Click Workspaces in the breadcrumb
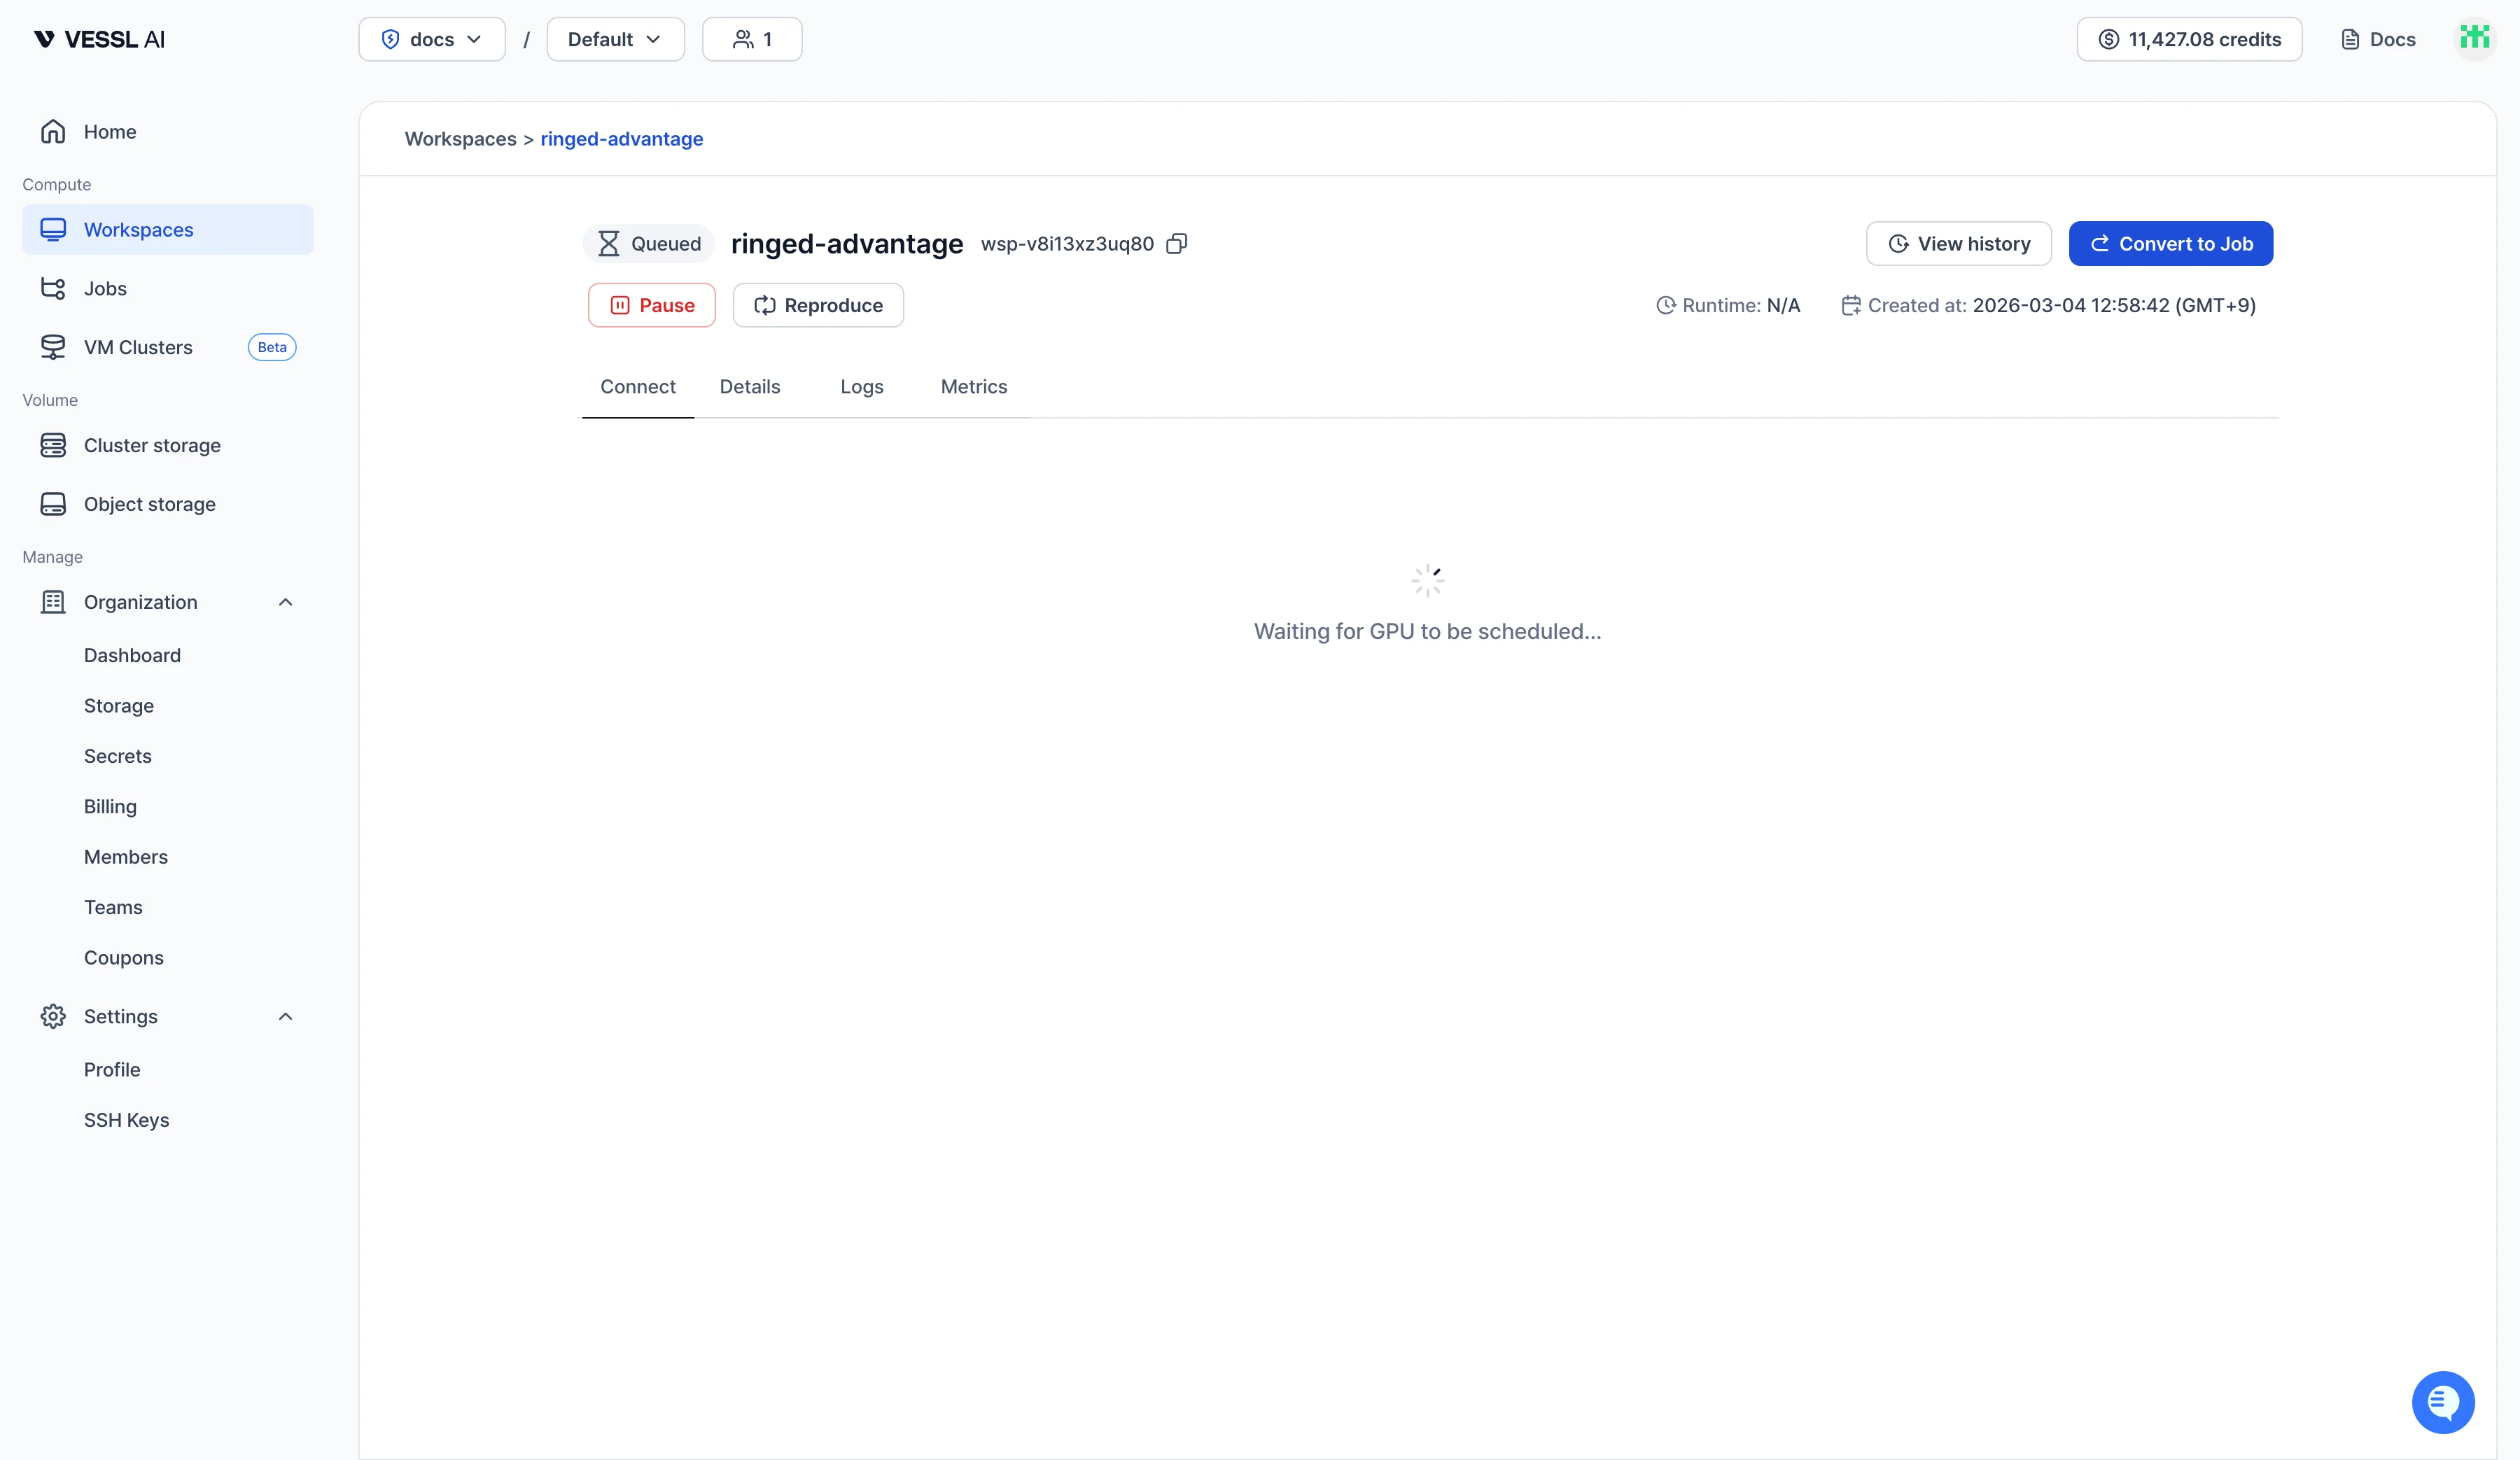 point(460,139)
